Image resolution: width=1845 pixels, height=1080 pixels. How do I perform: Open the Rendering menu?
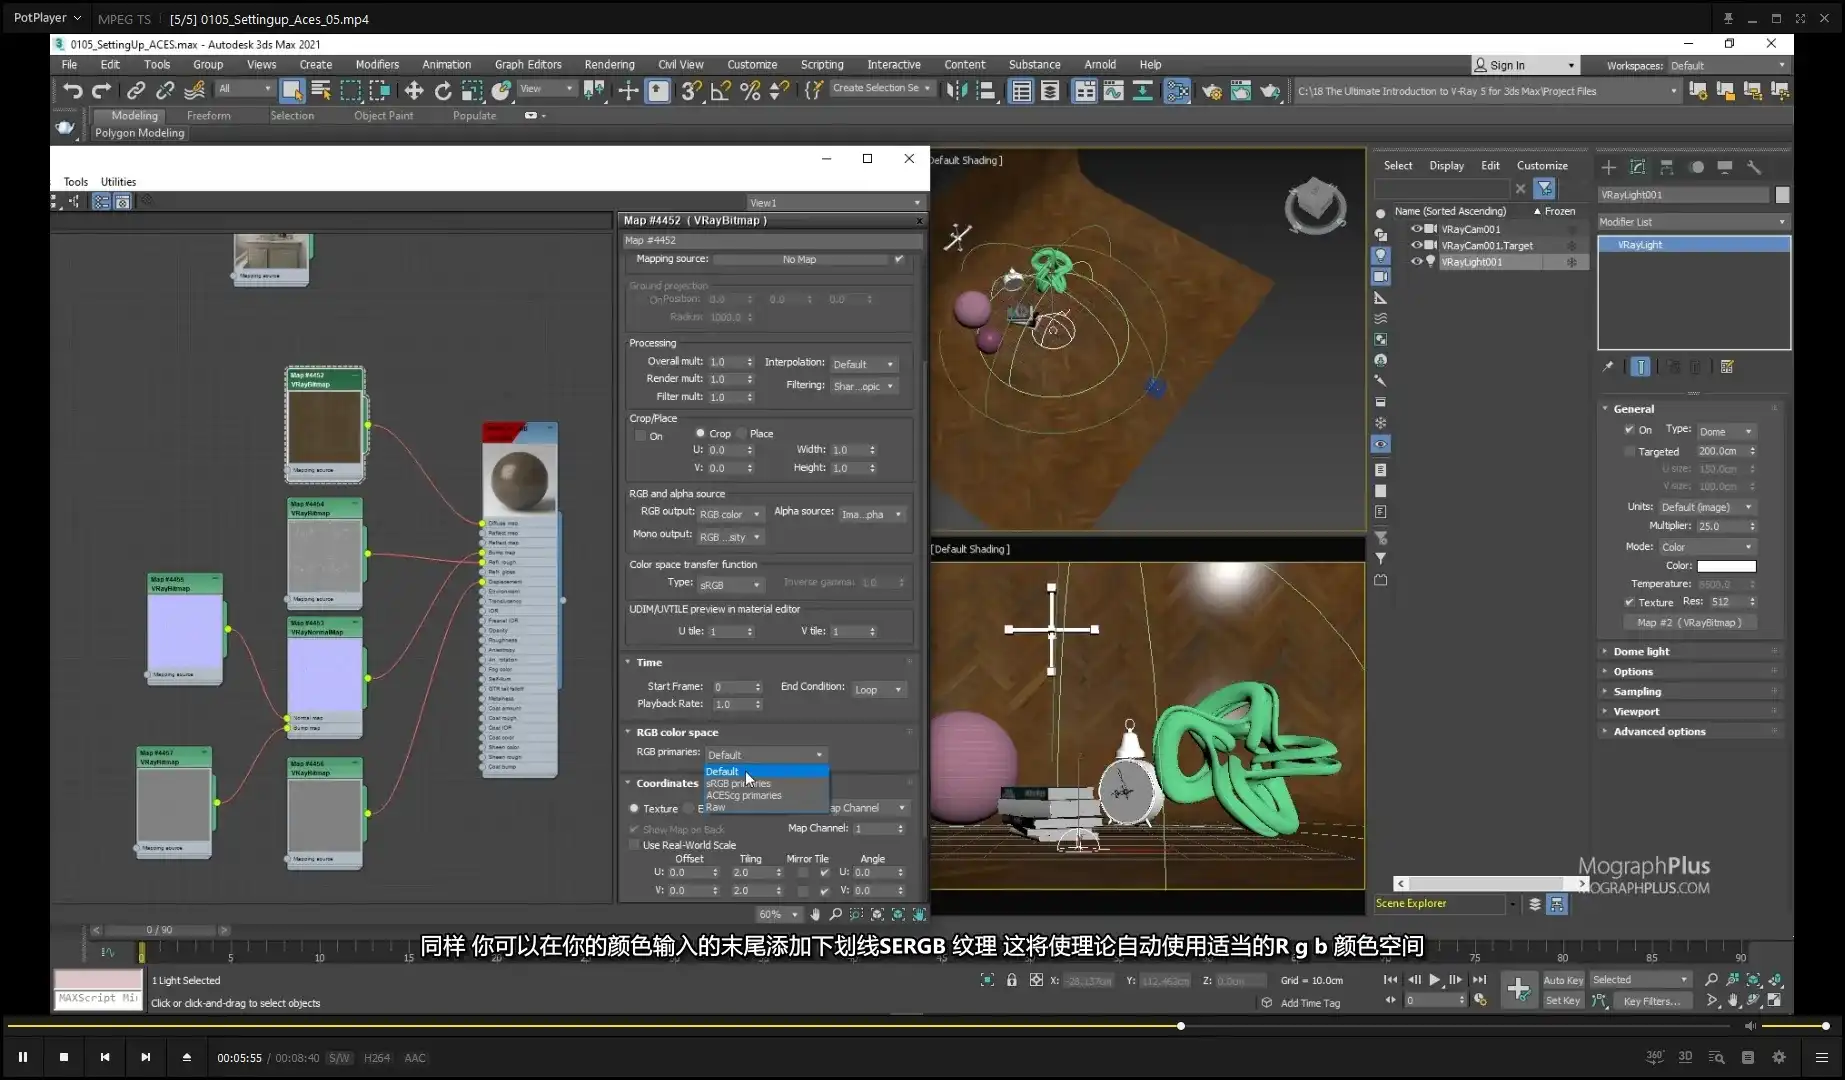(610, 64)
